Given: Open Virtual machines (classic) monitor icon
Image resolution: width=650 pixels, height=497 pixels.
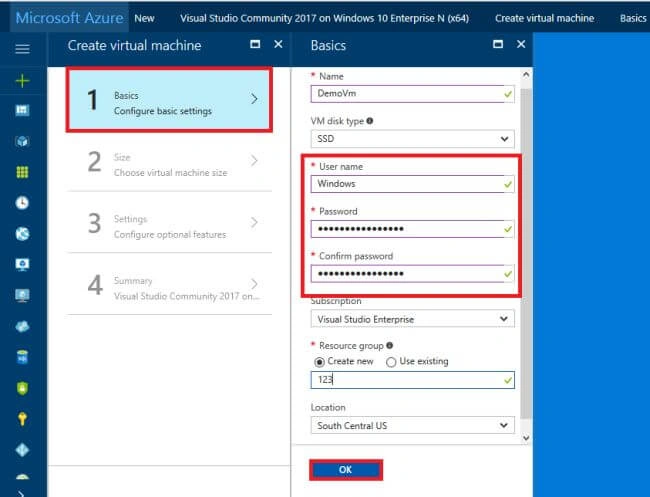Looking at the screenshot, I should click(22, 264).
